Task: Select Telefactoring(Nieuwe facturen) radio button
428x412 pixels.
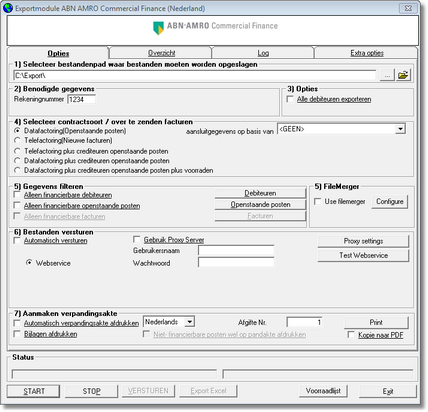Action: (x=17, y=140)
